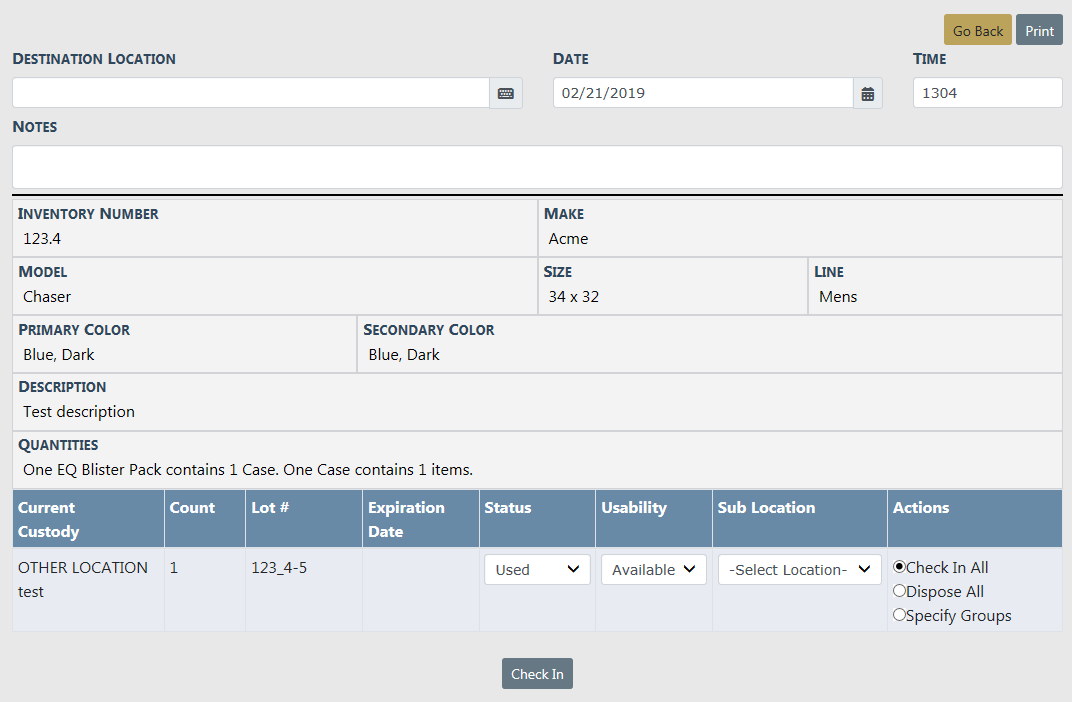This screenshot has height=702, width=1072.
Task: Choose the Dispose All option
Action: click(899, 591)
